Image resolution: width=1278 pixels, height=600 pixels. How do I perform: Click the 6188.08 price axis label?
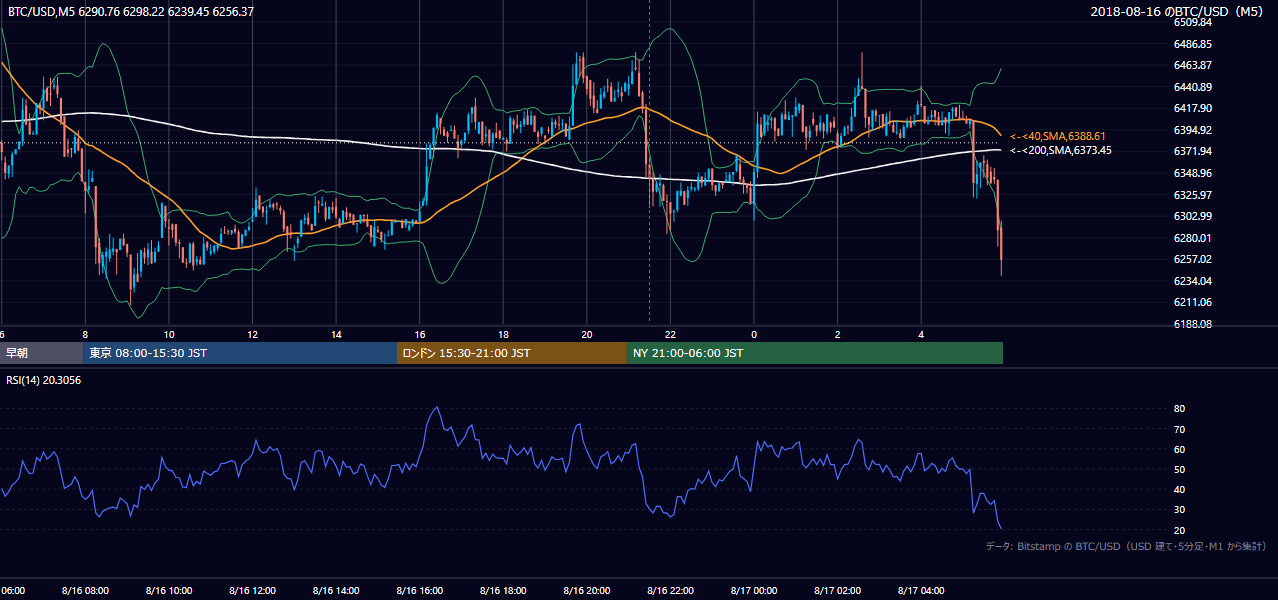point(1193,324)
